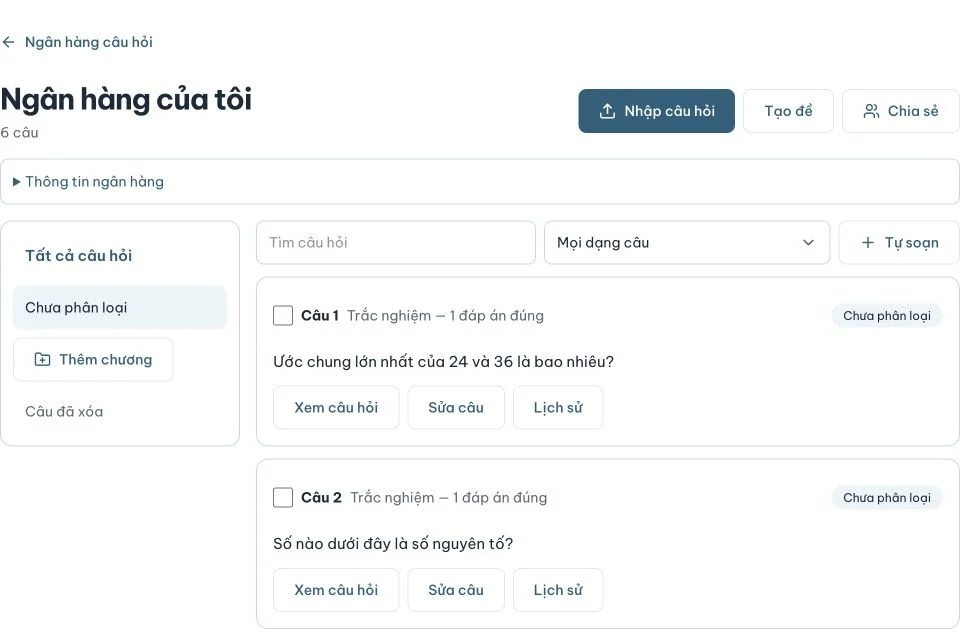Click the back arrow icon beside Ngân hàng câu hỏi

point(9,42)
